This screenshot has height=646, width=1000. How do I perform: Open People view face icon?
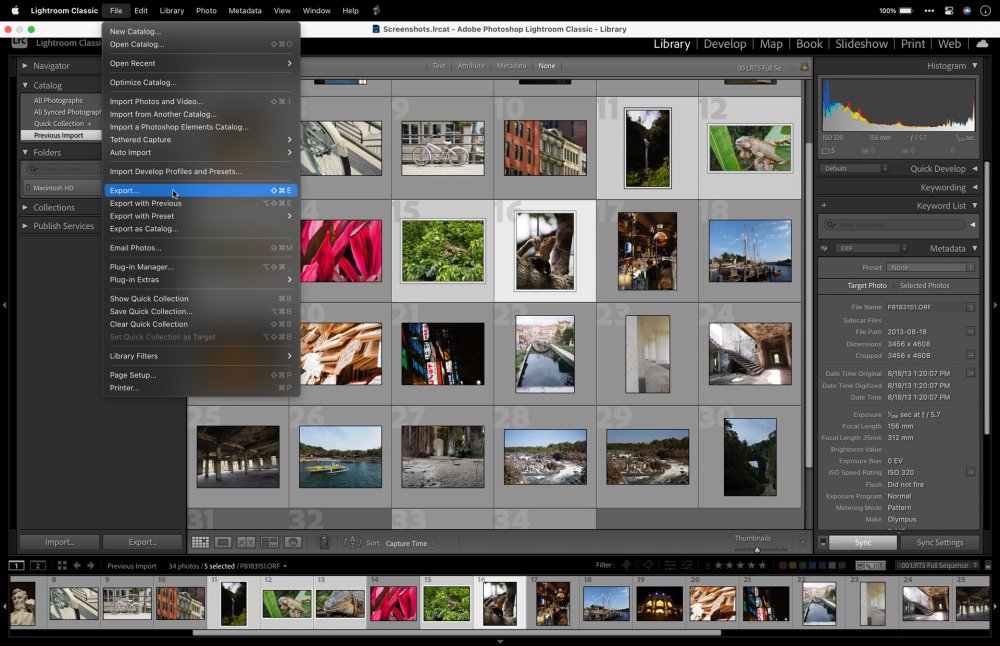tap(292, 542)
